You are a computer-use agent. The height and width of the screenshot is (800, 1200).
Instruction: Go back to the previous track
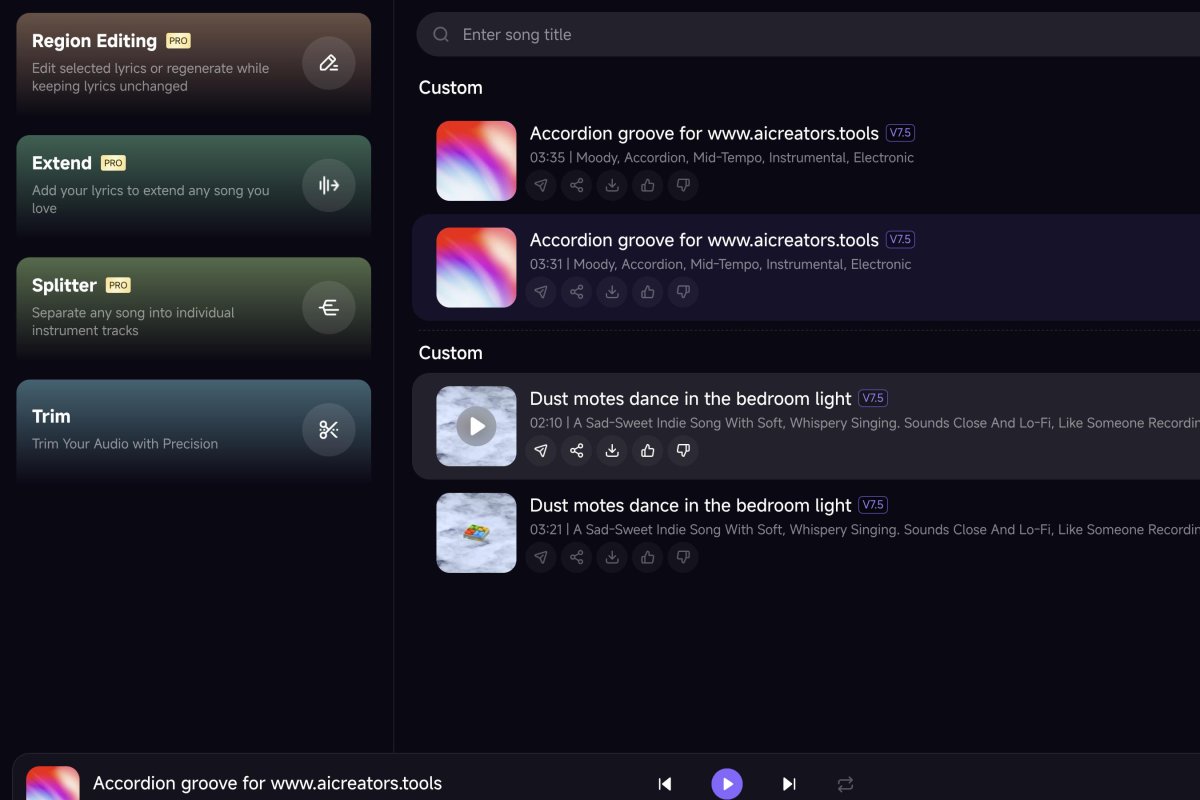coord(665,784)
